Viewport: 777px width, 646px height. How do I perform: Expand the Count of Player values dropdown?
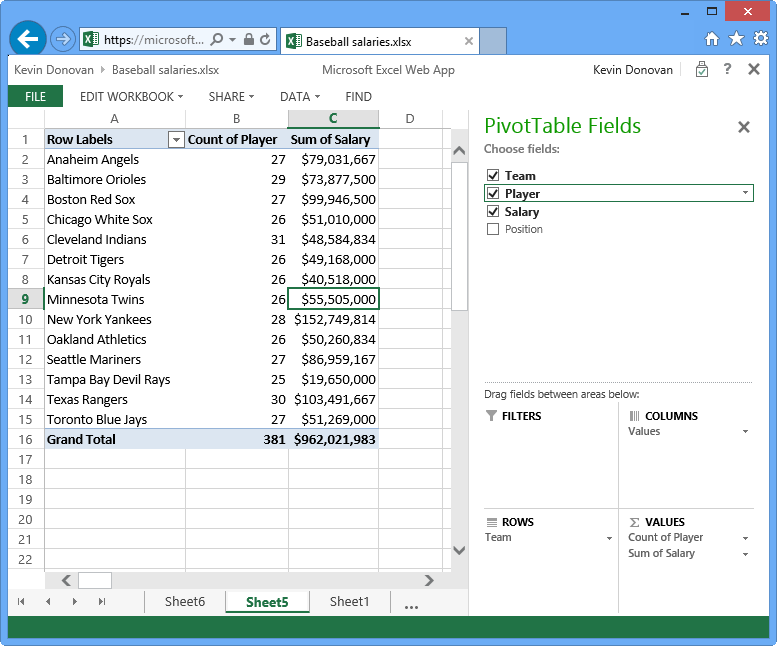[x=745, y=538]
